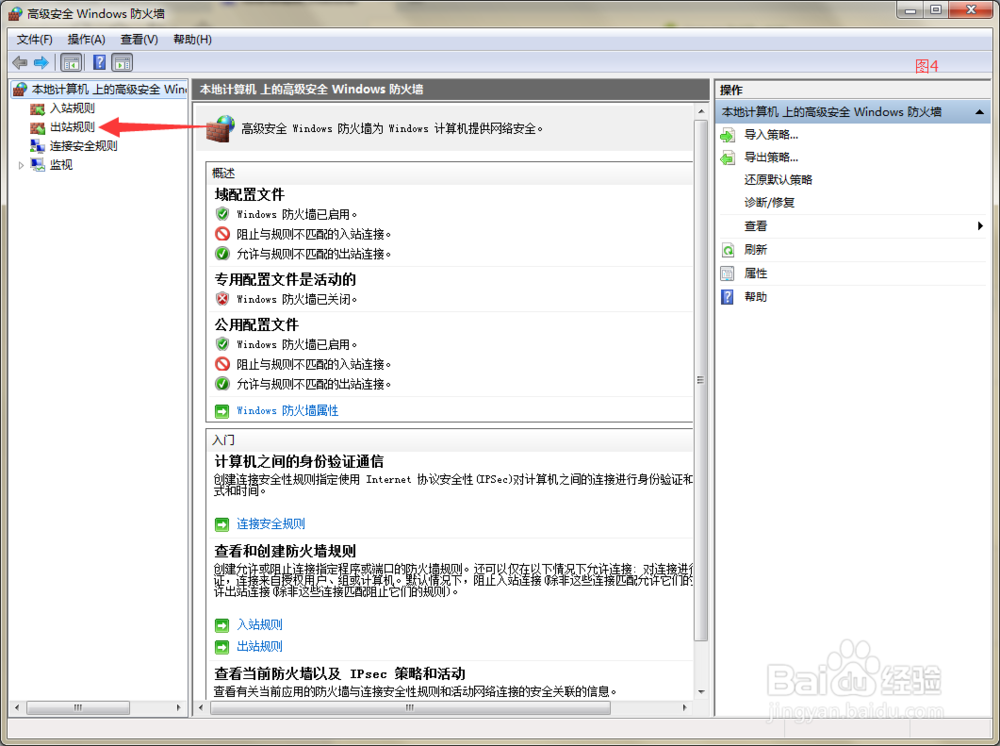This screenshot has height=746, width=1000.
Task: Click the center pane horizontal scrollbar thumb
Action: 410,708
